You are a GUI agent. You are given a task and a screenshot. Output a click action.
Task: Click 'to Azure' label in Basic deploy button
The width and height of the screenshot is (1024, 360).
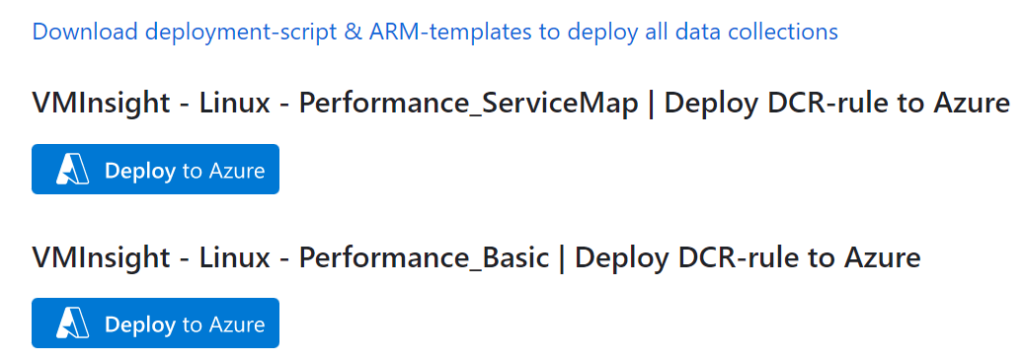224,325
